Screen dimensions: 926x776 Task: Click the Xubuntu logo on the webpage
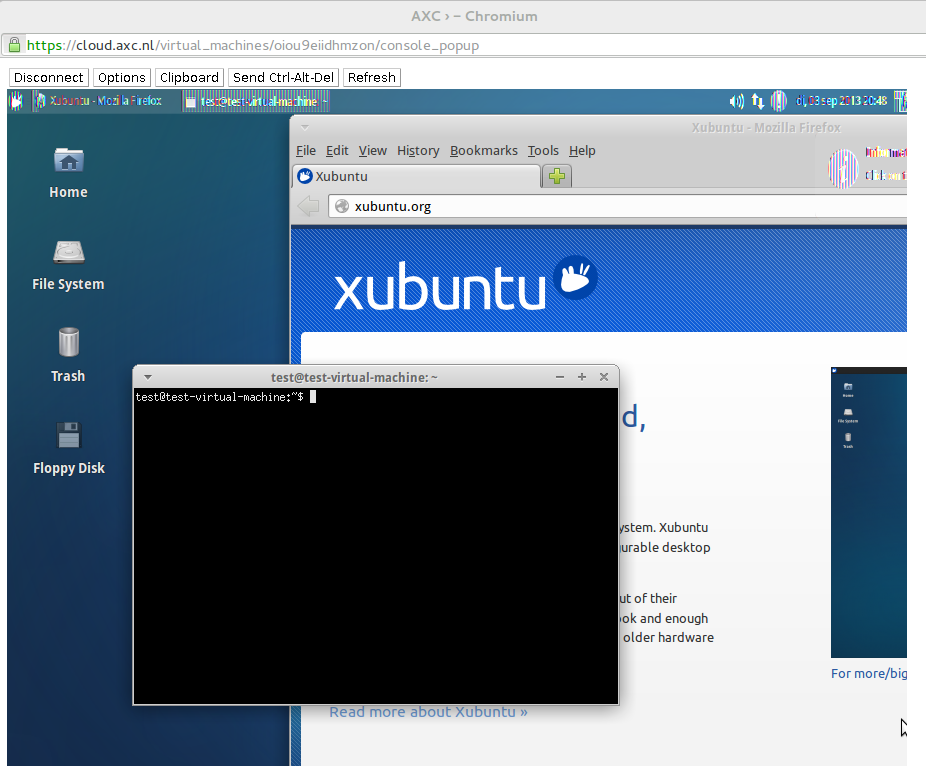(x=465, y=284)
